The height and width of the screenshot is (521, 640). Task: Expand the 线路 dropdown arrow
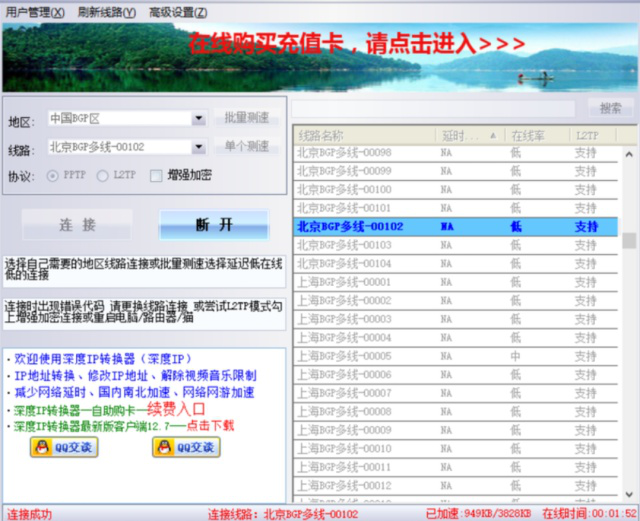click(x=199, y=147)
